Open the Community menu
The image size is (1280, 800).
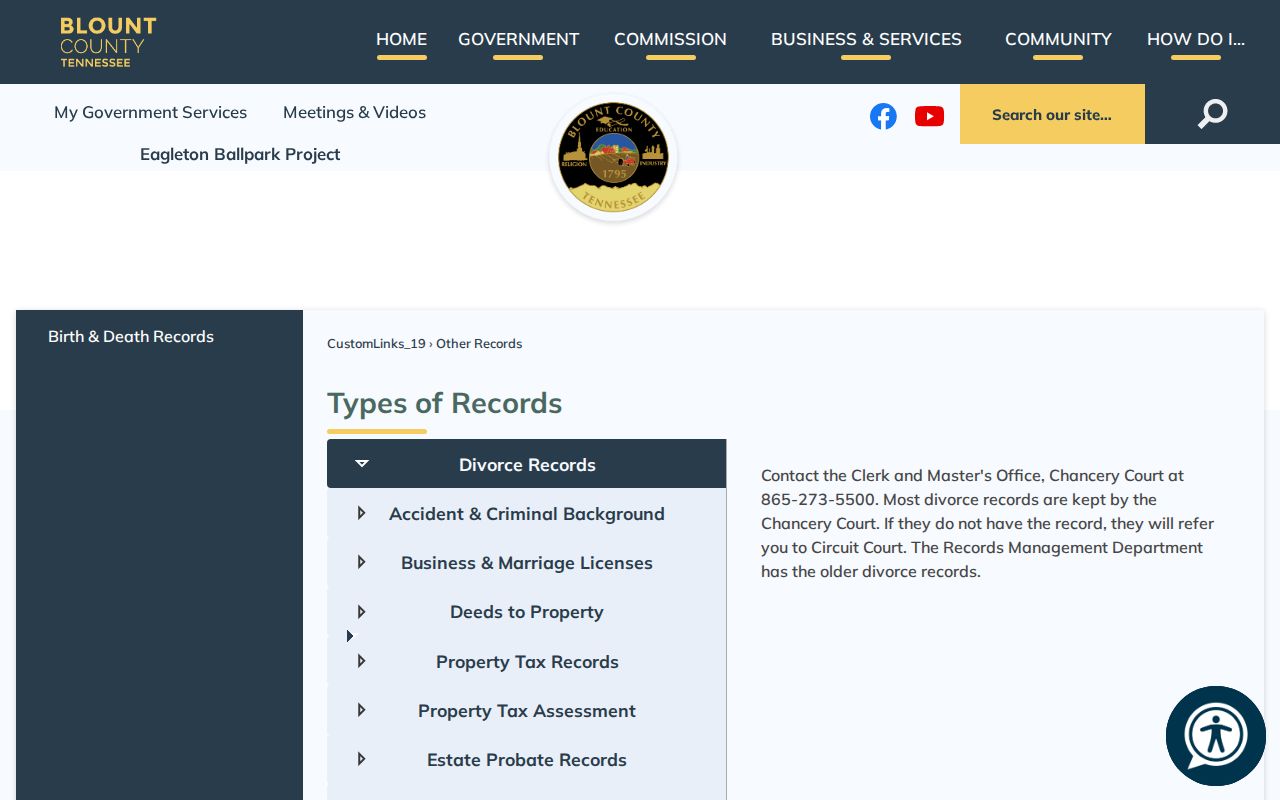[x=1058, y=40]
